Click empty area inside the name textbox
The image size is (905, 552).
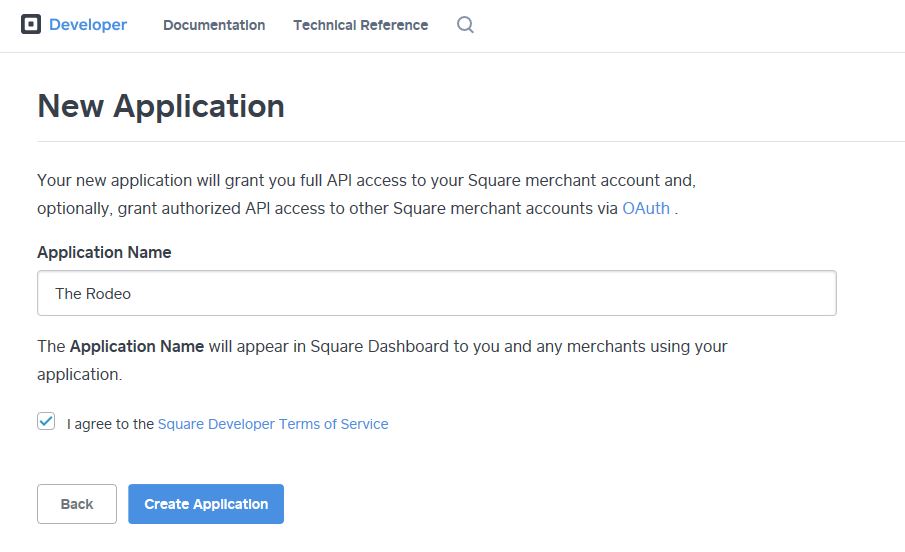485,293
